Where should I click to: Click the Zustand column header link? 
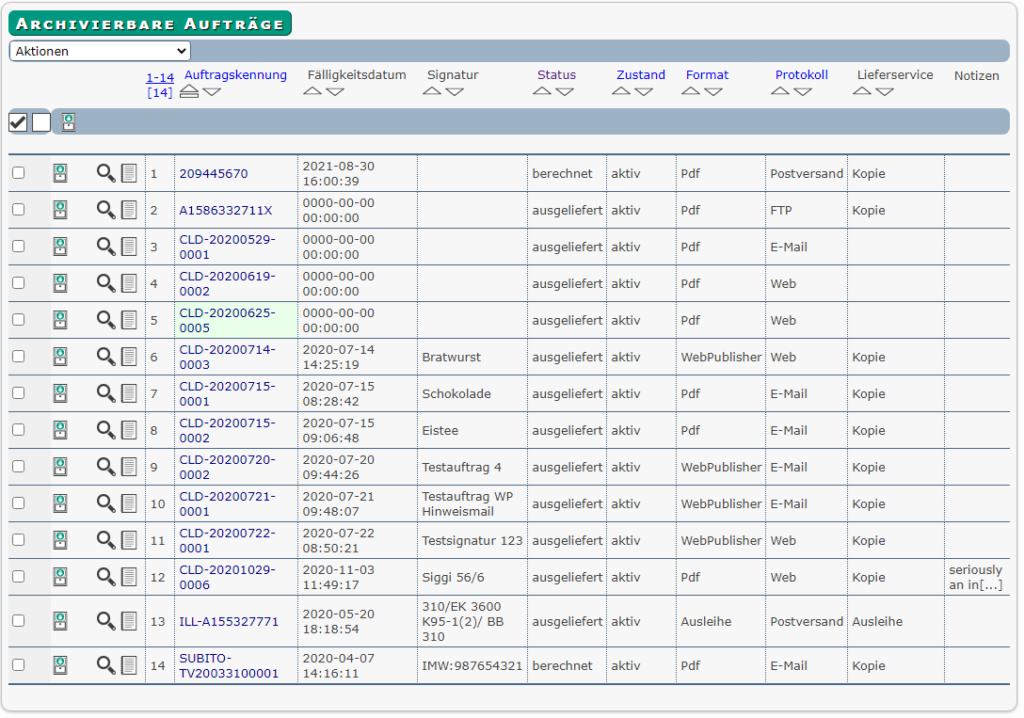(641, 75)
